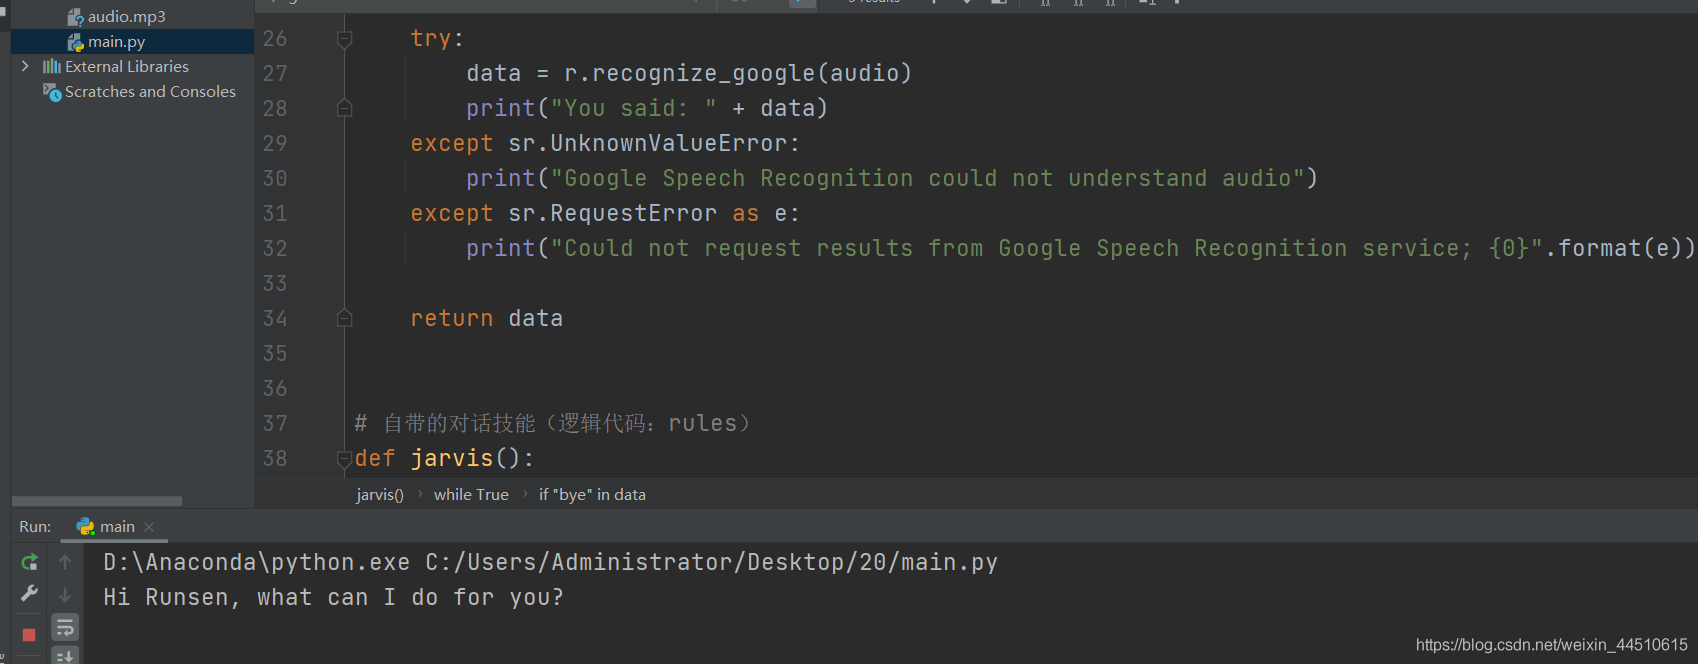Click the Rerun main icon
Screen dimensions: 1698x664
coord(29,562)
